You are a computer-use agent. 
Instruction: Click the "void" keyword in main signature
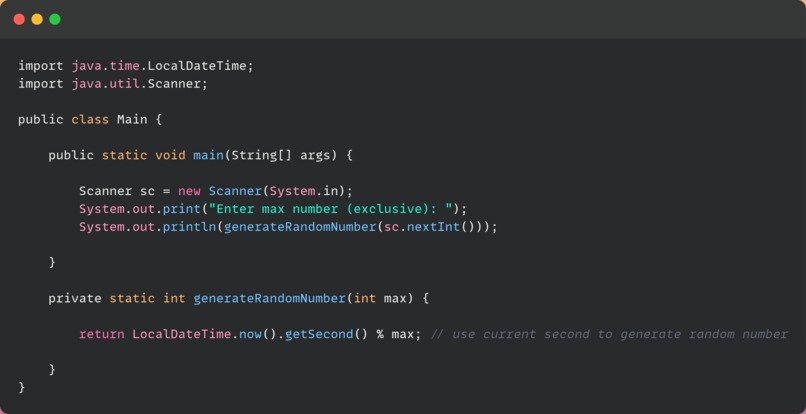(170, 155)
